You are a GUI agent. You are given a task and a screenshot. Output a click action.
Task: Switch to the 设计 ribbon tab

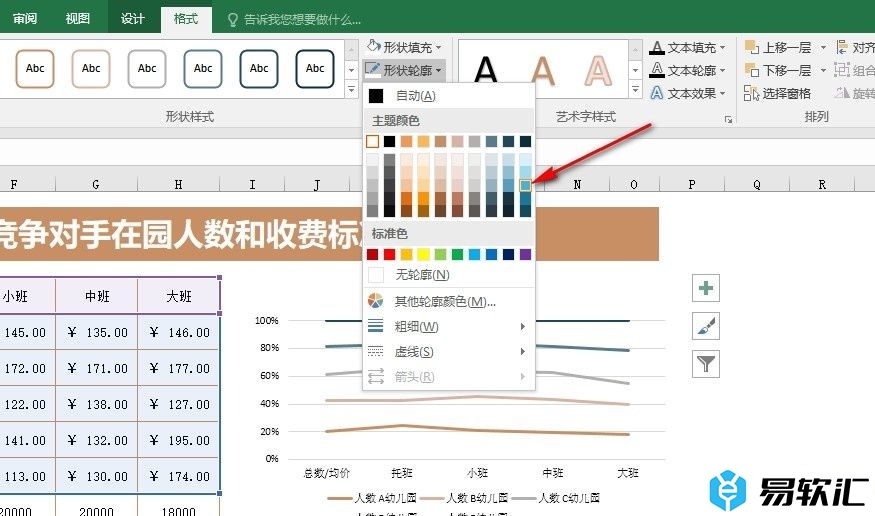[132, 18]
